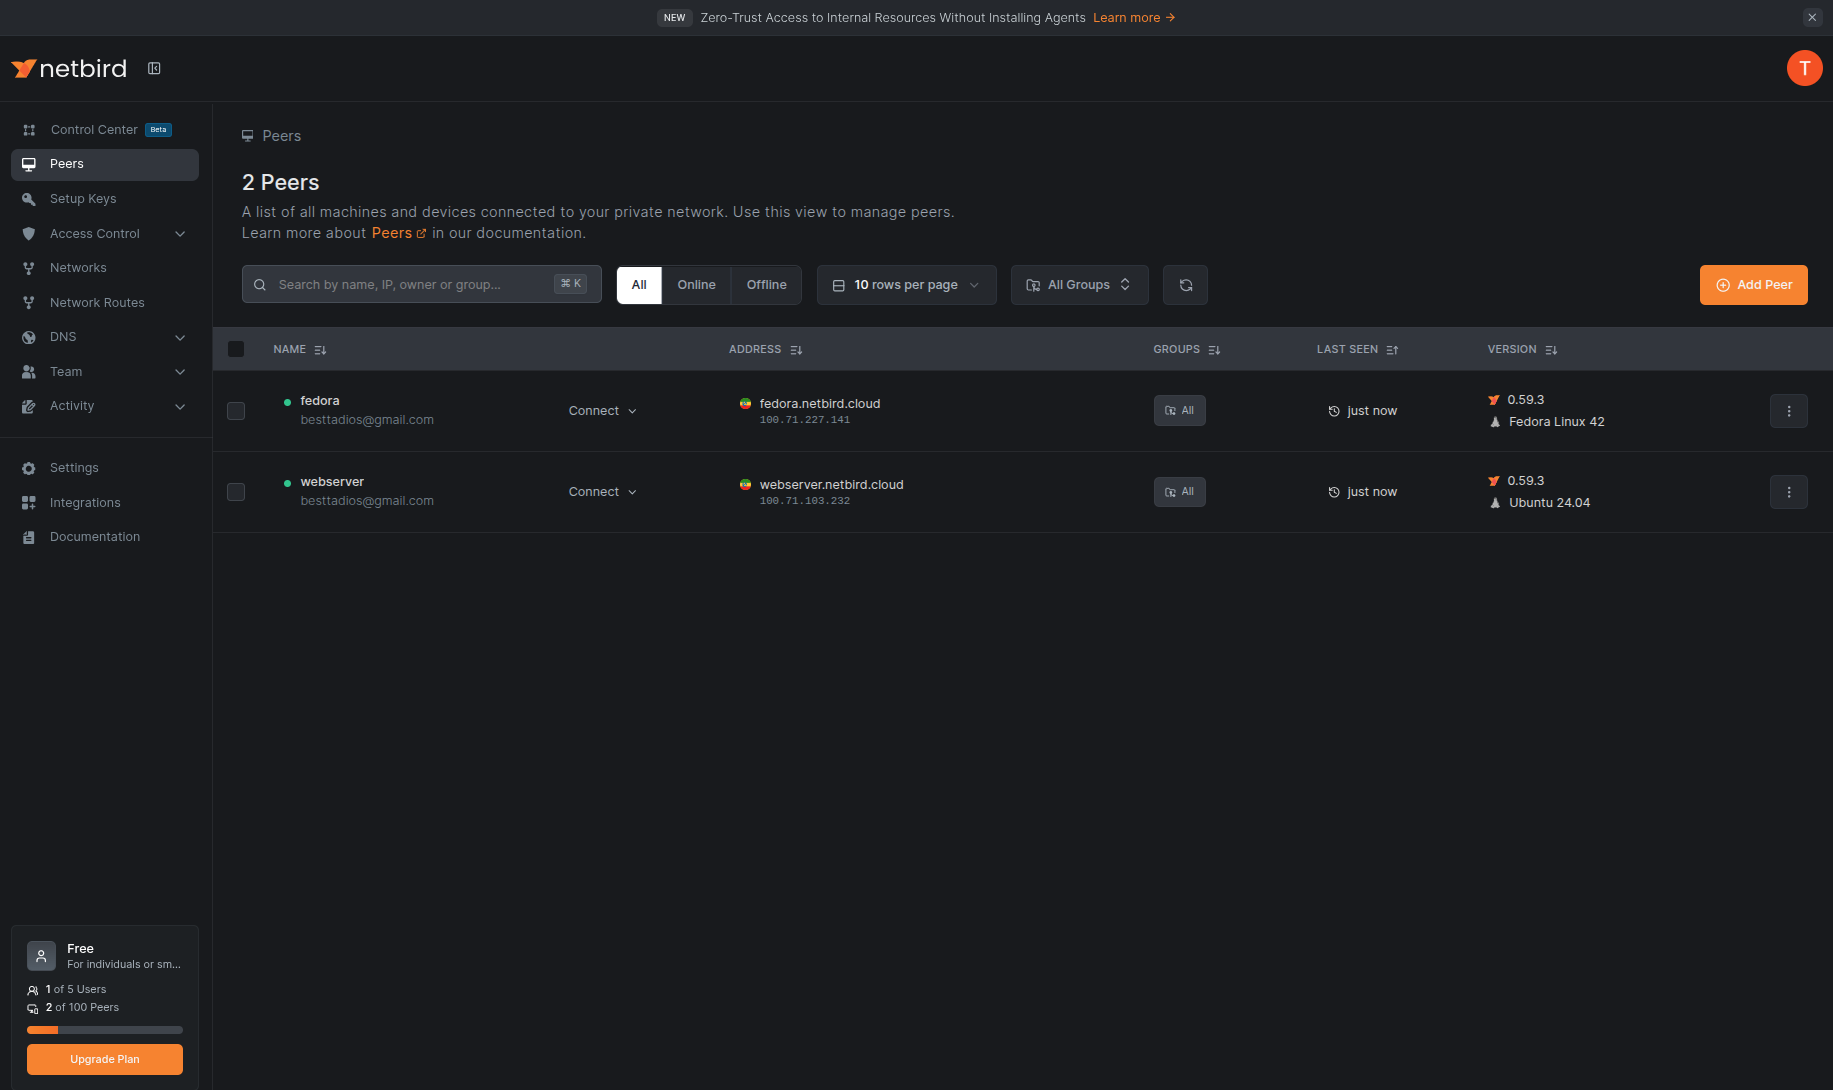Viewport: 1833px width, 1090px height.
Task: Open the three-dot menu for fedora
Action: click(x=1788, y=411)
